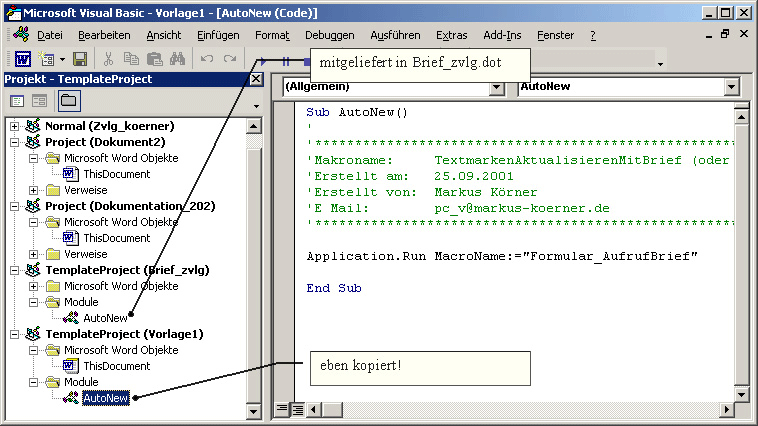The width and height of the screenshot is (758, 426).
Task: Click the Cut scissors icon
Action: (x=108, y=59)
